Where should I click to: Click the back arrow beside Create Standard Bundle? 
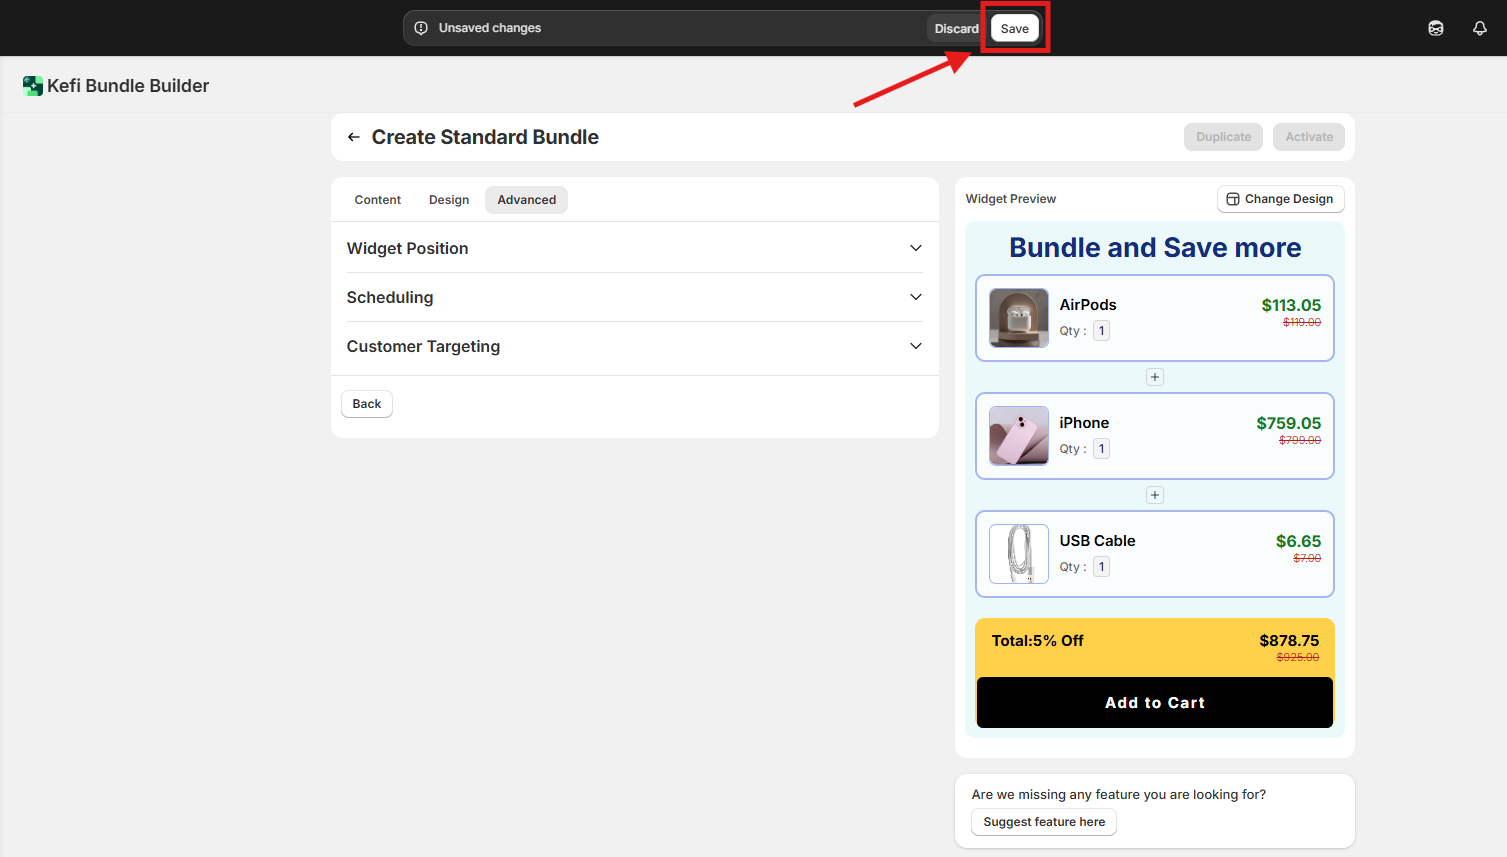(354, 137)
